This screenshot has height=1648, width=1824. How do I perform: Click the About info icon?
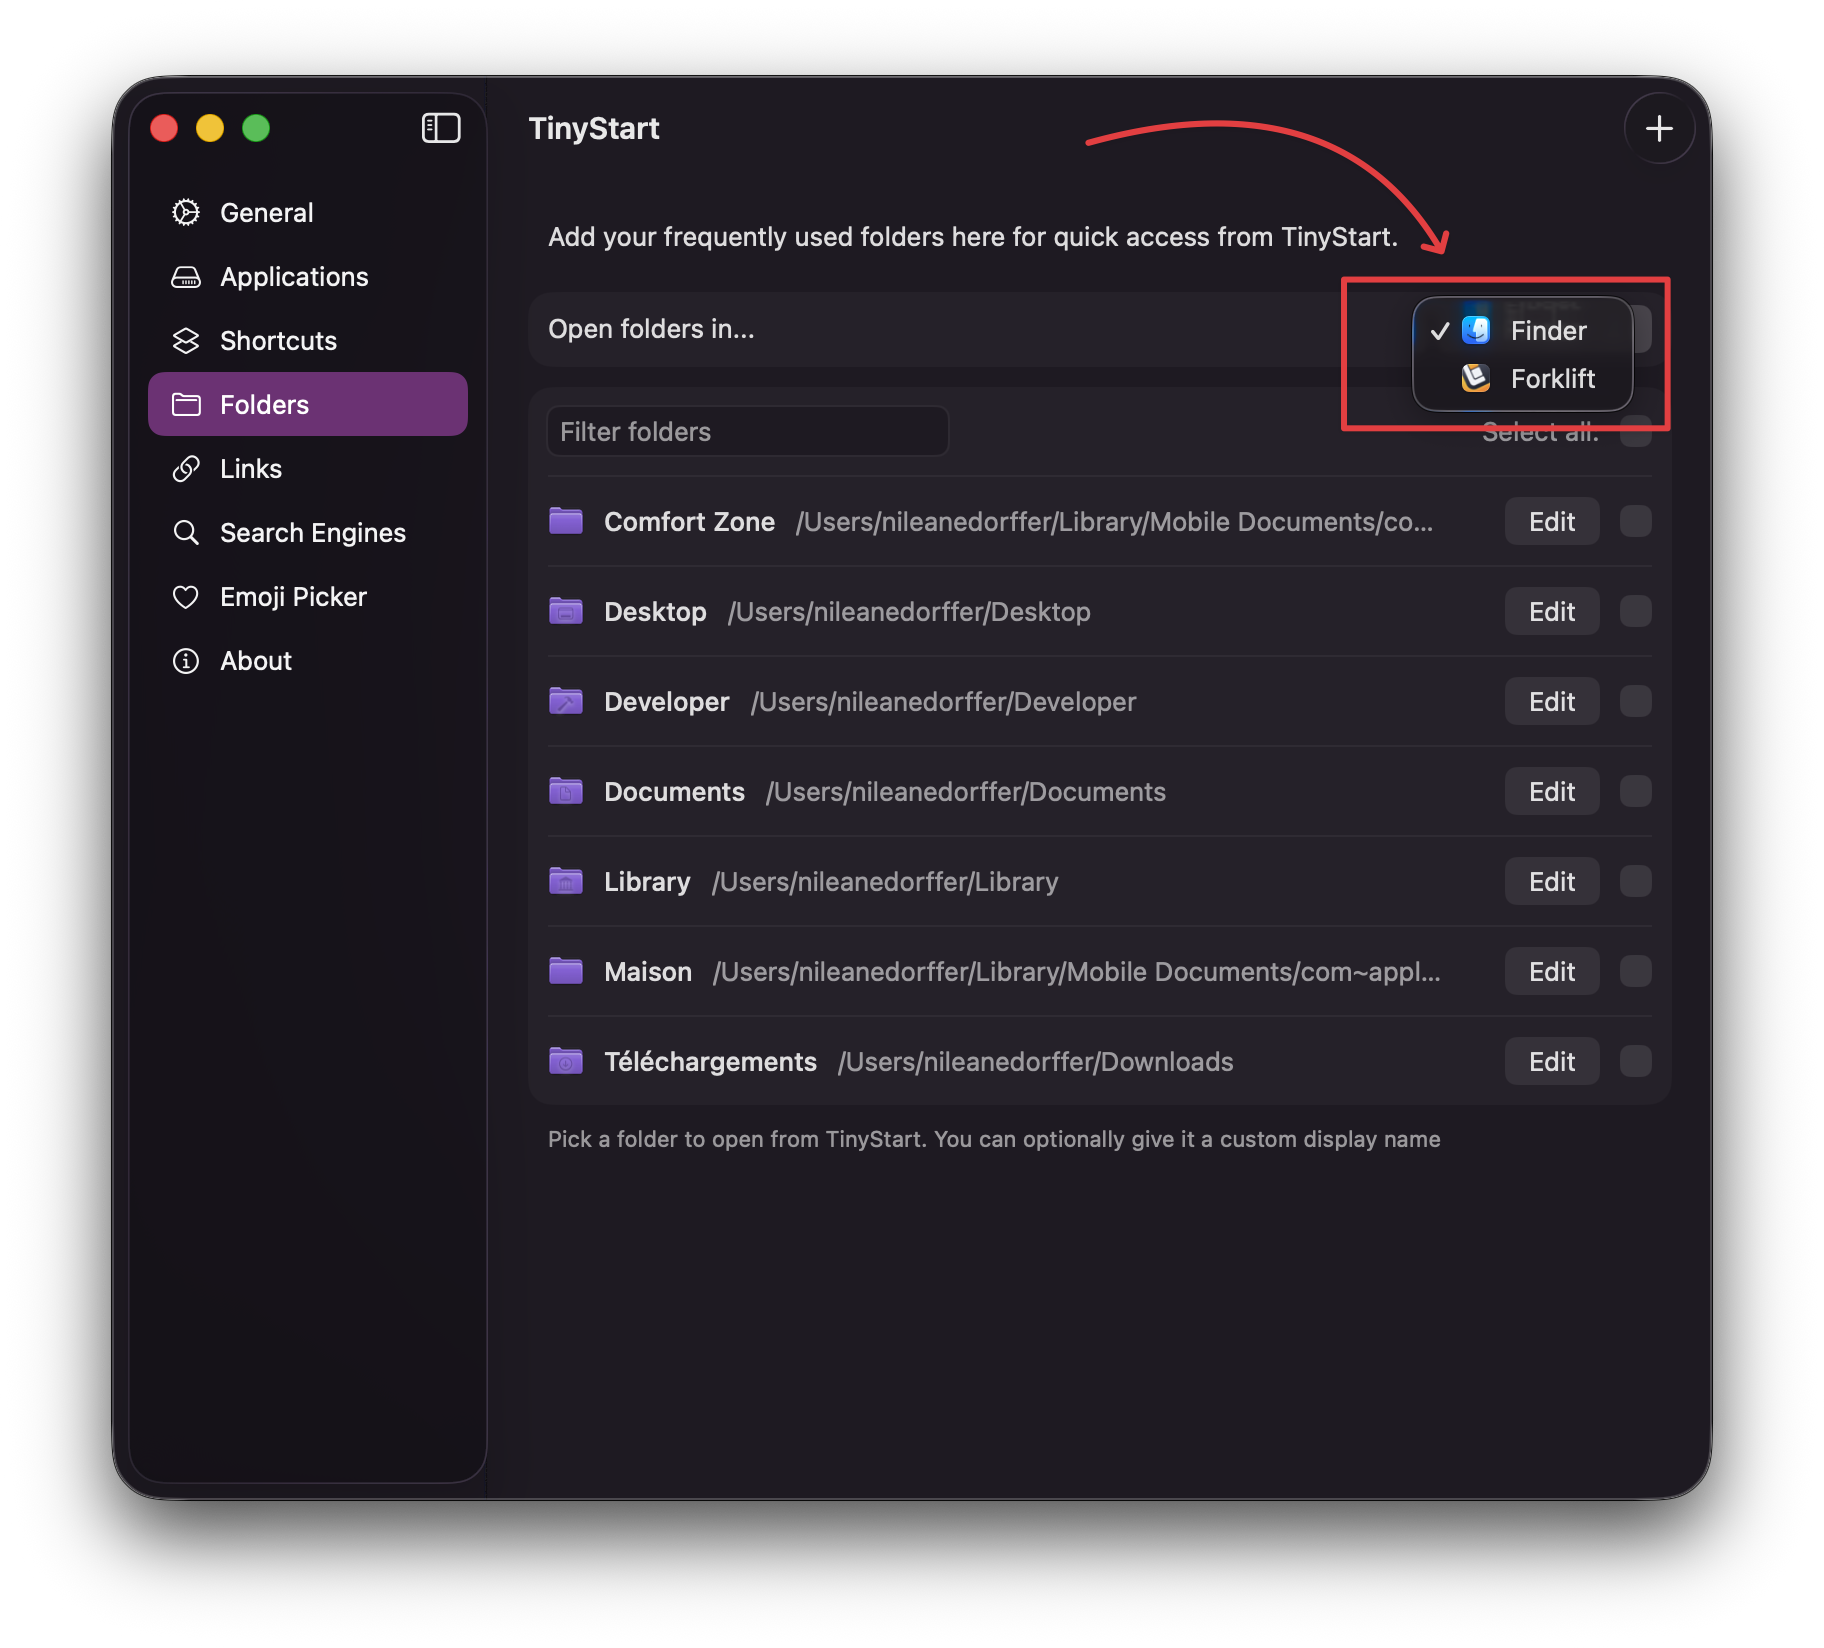186,661
